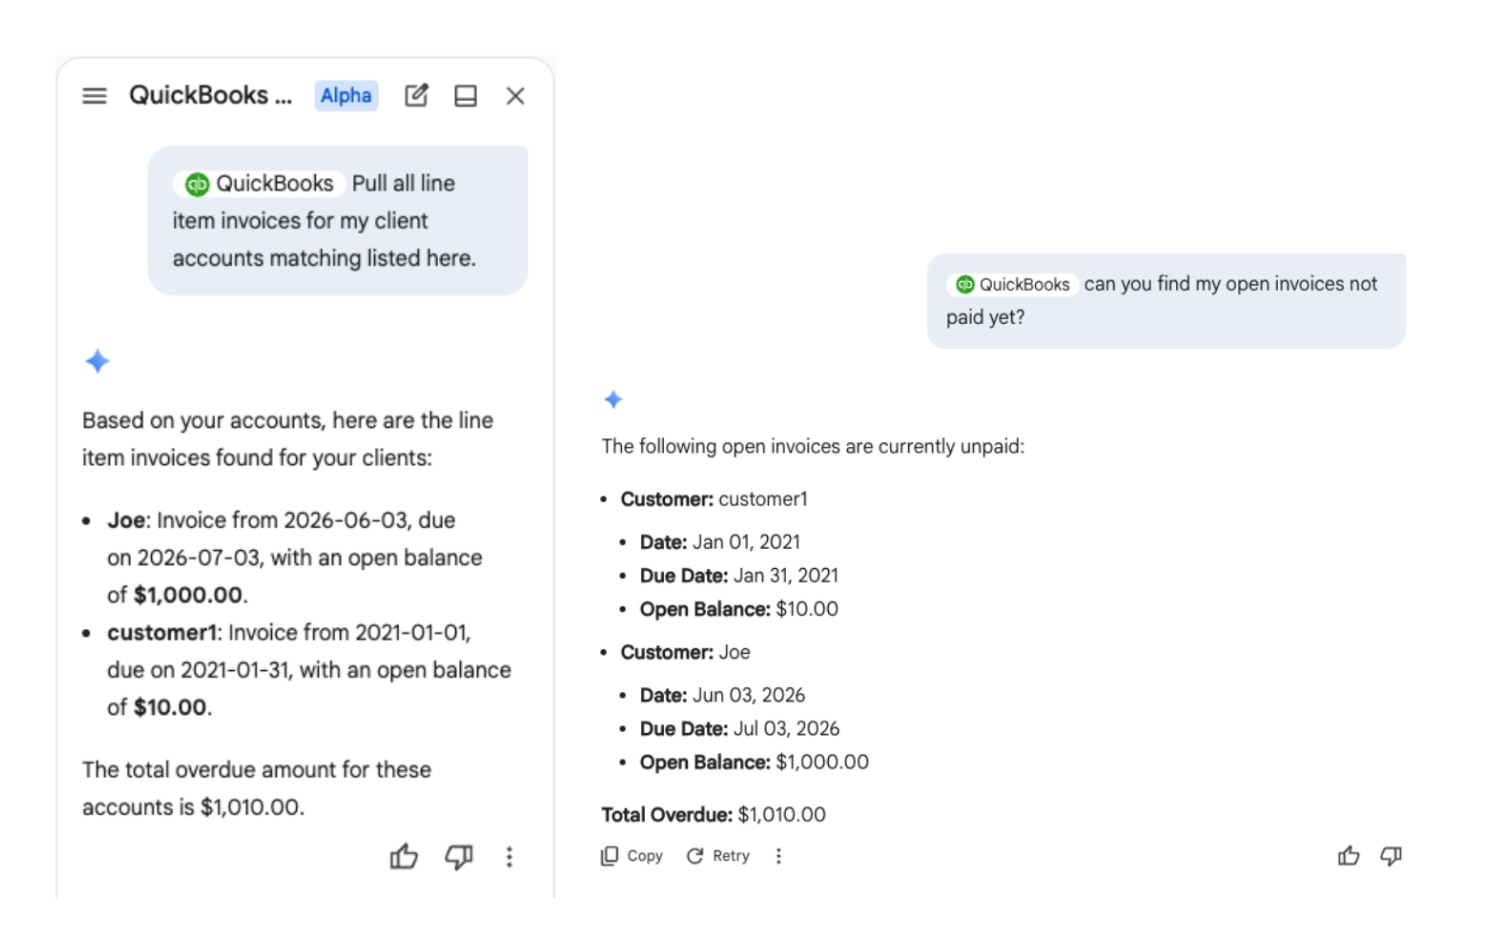Retry the open invoices response

pyautogui.click(x=718, y=856)
